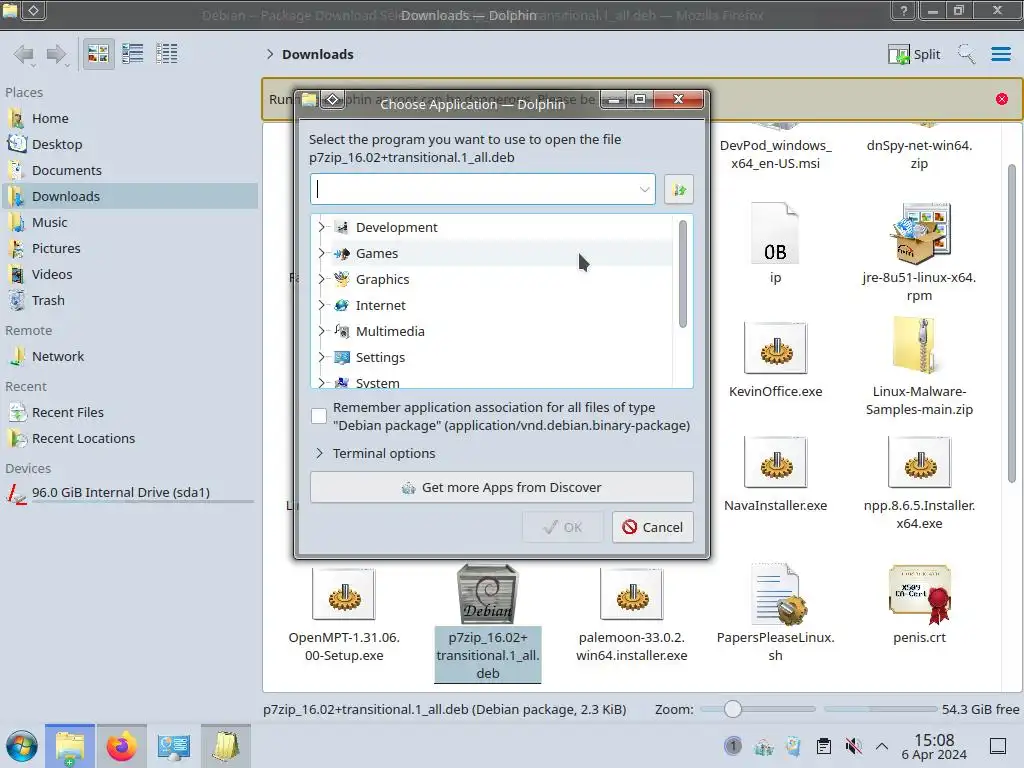Screen dimensions: 1024x768
Task: Click the application list scrollbar
Action: tap(682, 274)
